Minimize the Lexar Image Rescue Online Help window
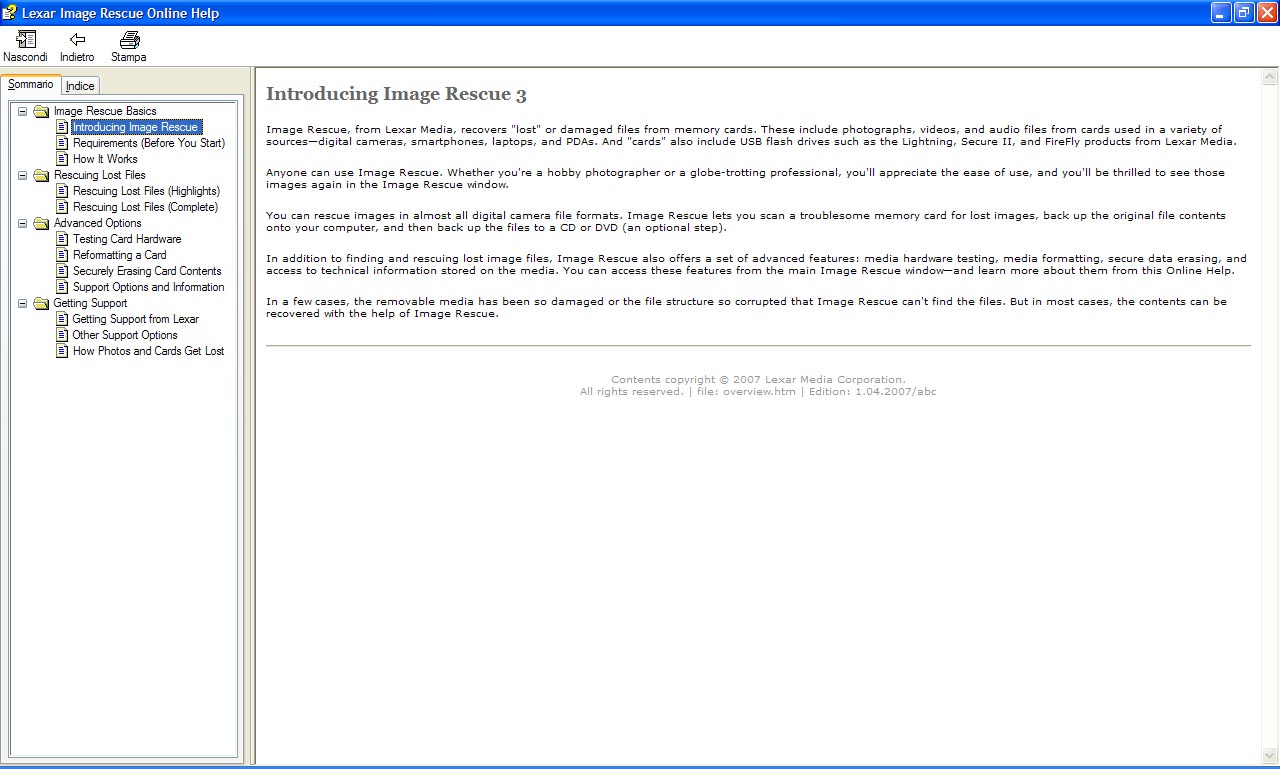The height and width of the screenshot is (769, 1280). click(x=1221, y=12)
